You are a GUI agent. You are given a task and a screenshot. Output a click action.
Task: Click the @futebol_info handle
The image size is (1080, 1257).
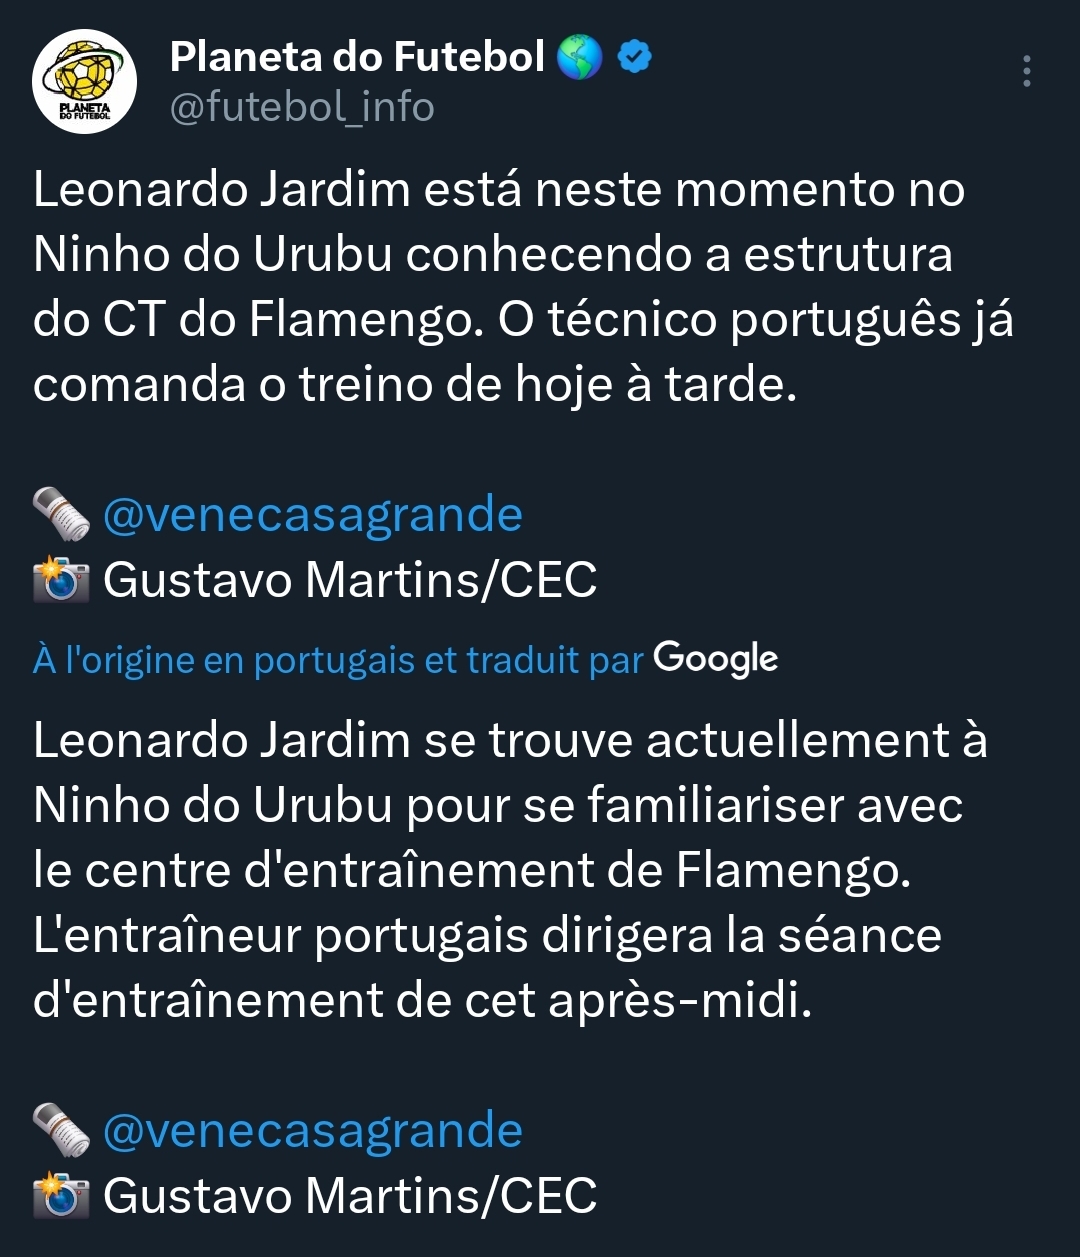pos(302,107)
